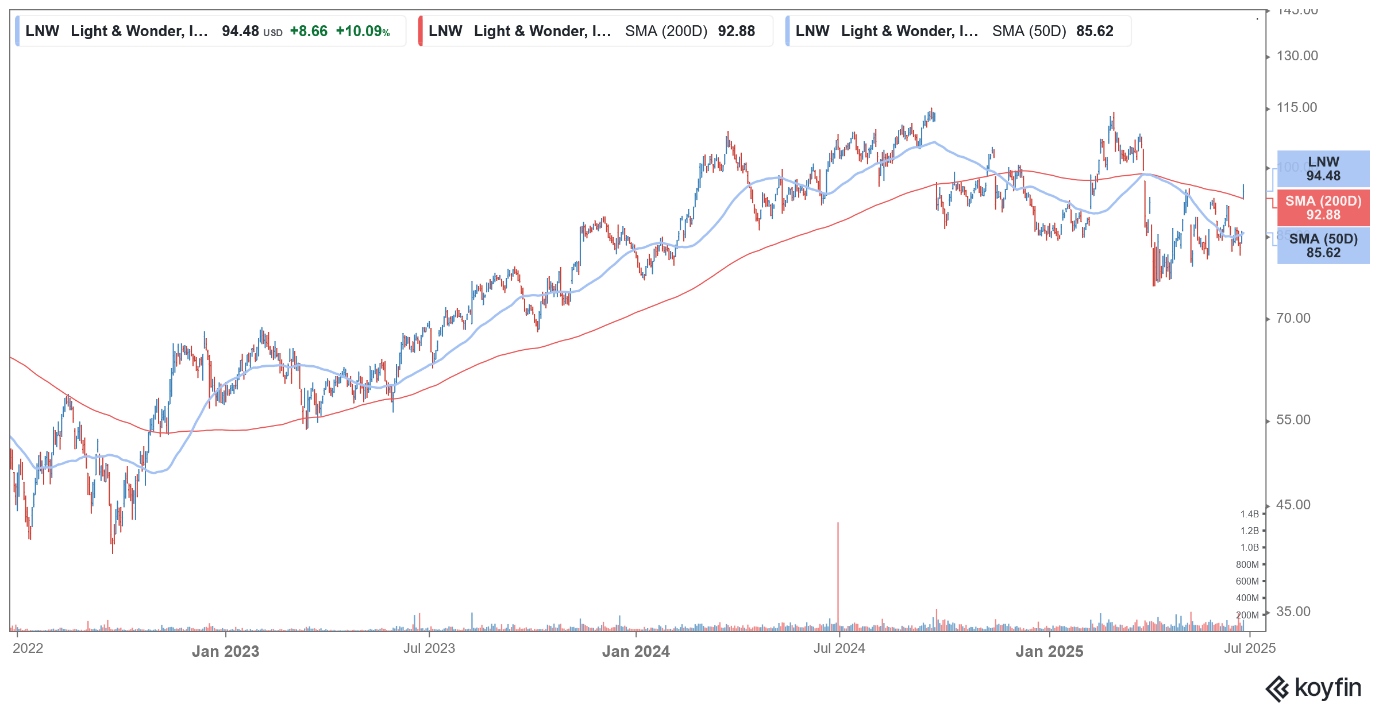Click the 1.0B volume axis label
The height and width of the screenshot is (712, 1379).
click(1249, 548)
